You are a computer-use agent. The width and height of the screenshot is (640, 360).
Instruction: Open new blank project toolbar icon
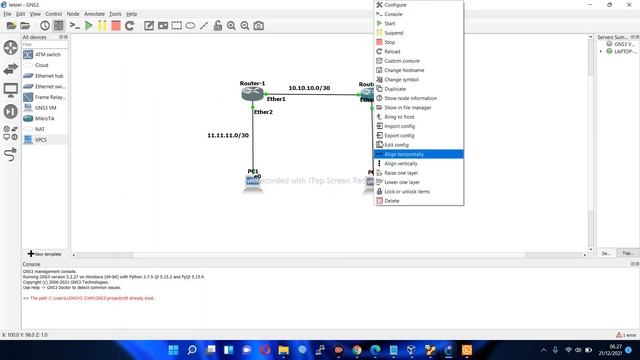point(11,26)
